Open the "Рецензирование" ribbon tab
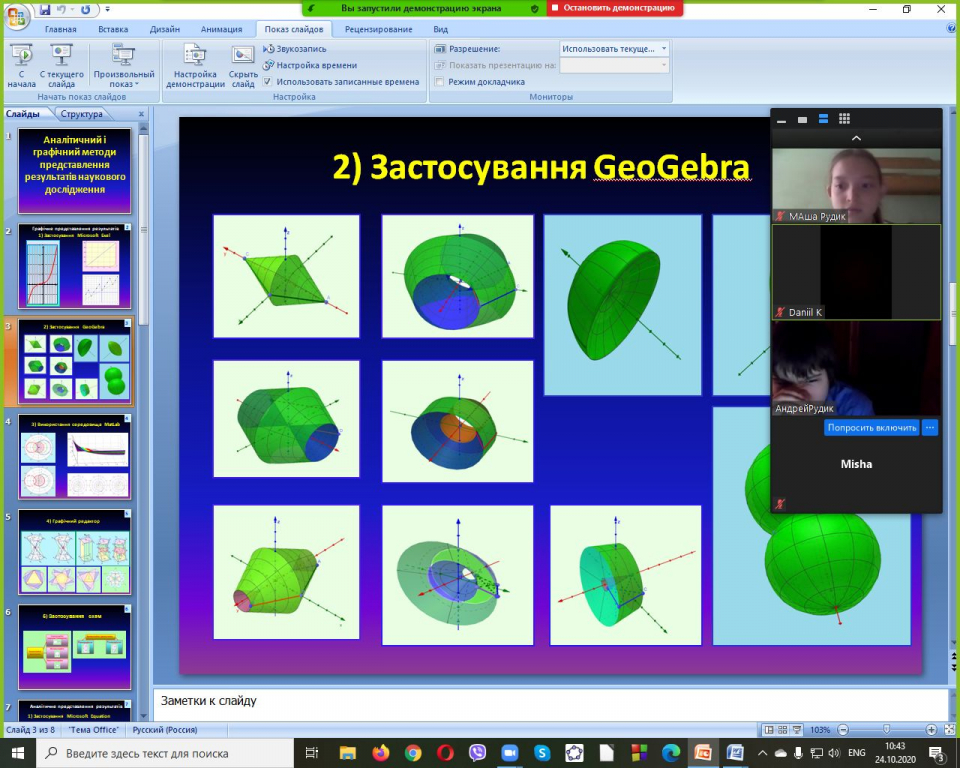 378,29
